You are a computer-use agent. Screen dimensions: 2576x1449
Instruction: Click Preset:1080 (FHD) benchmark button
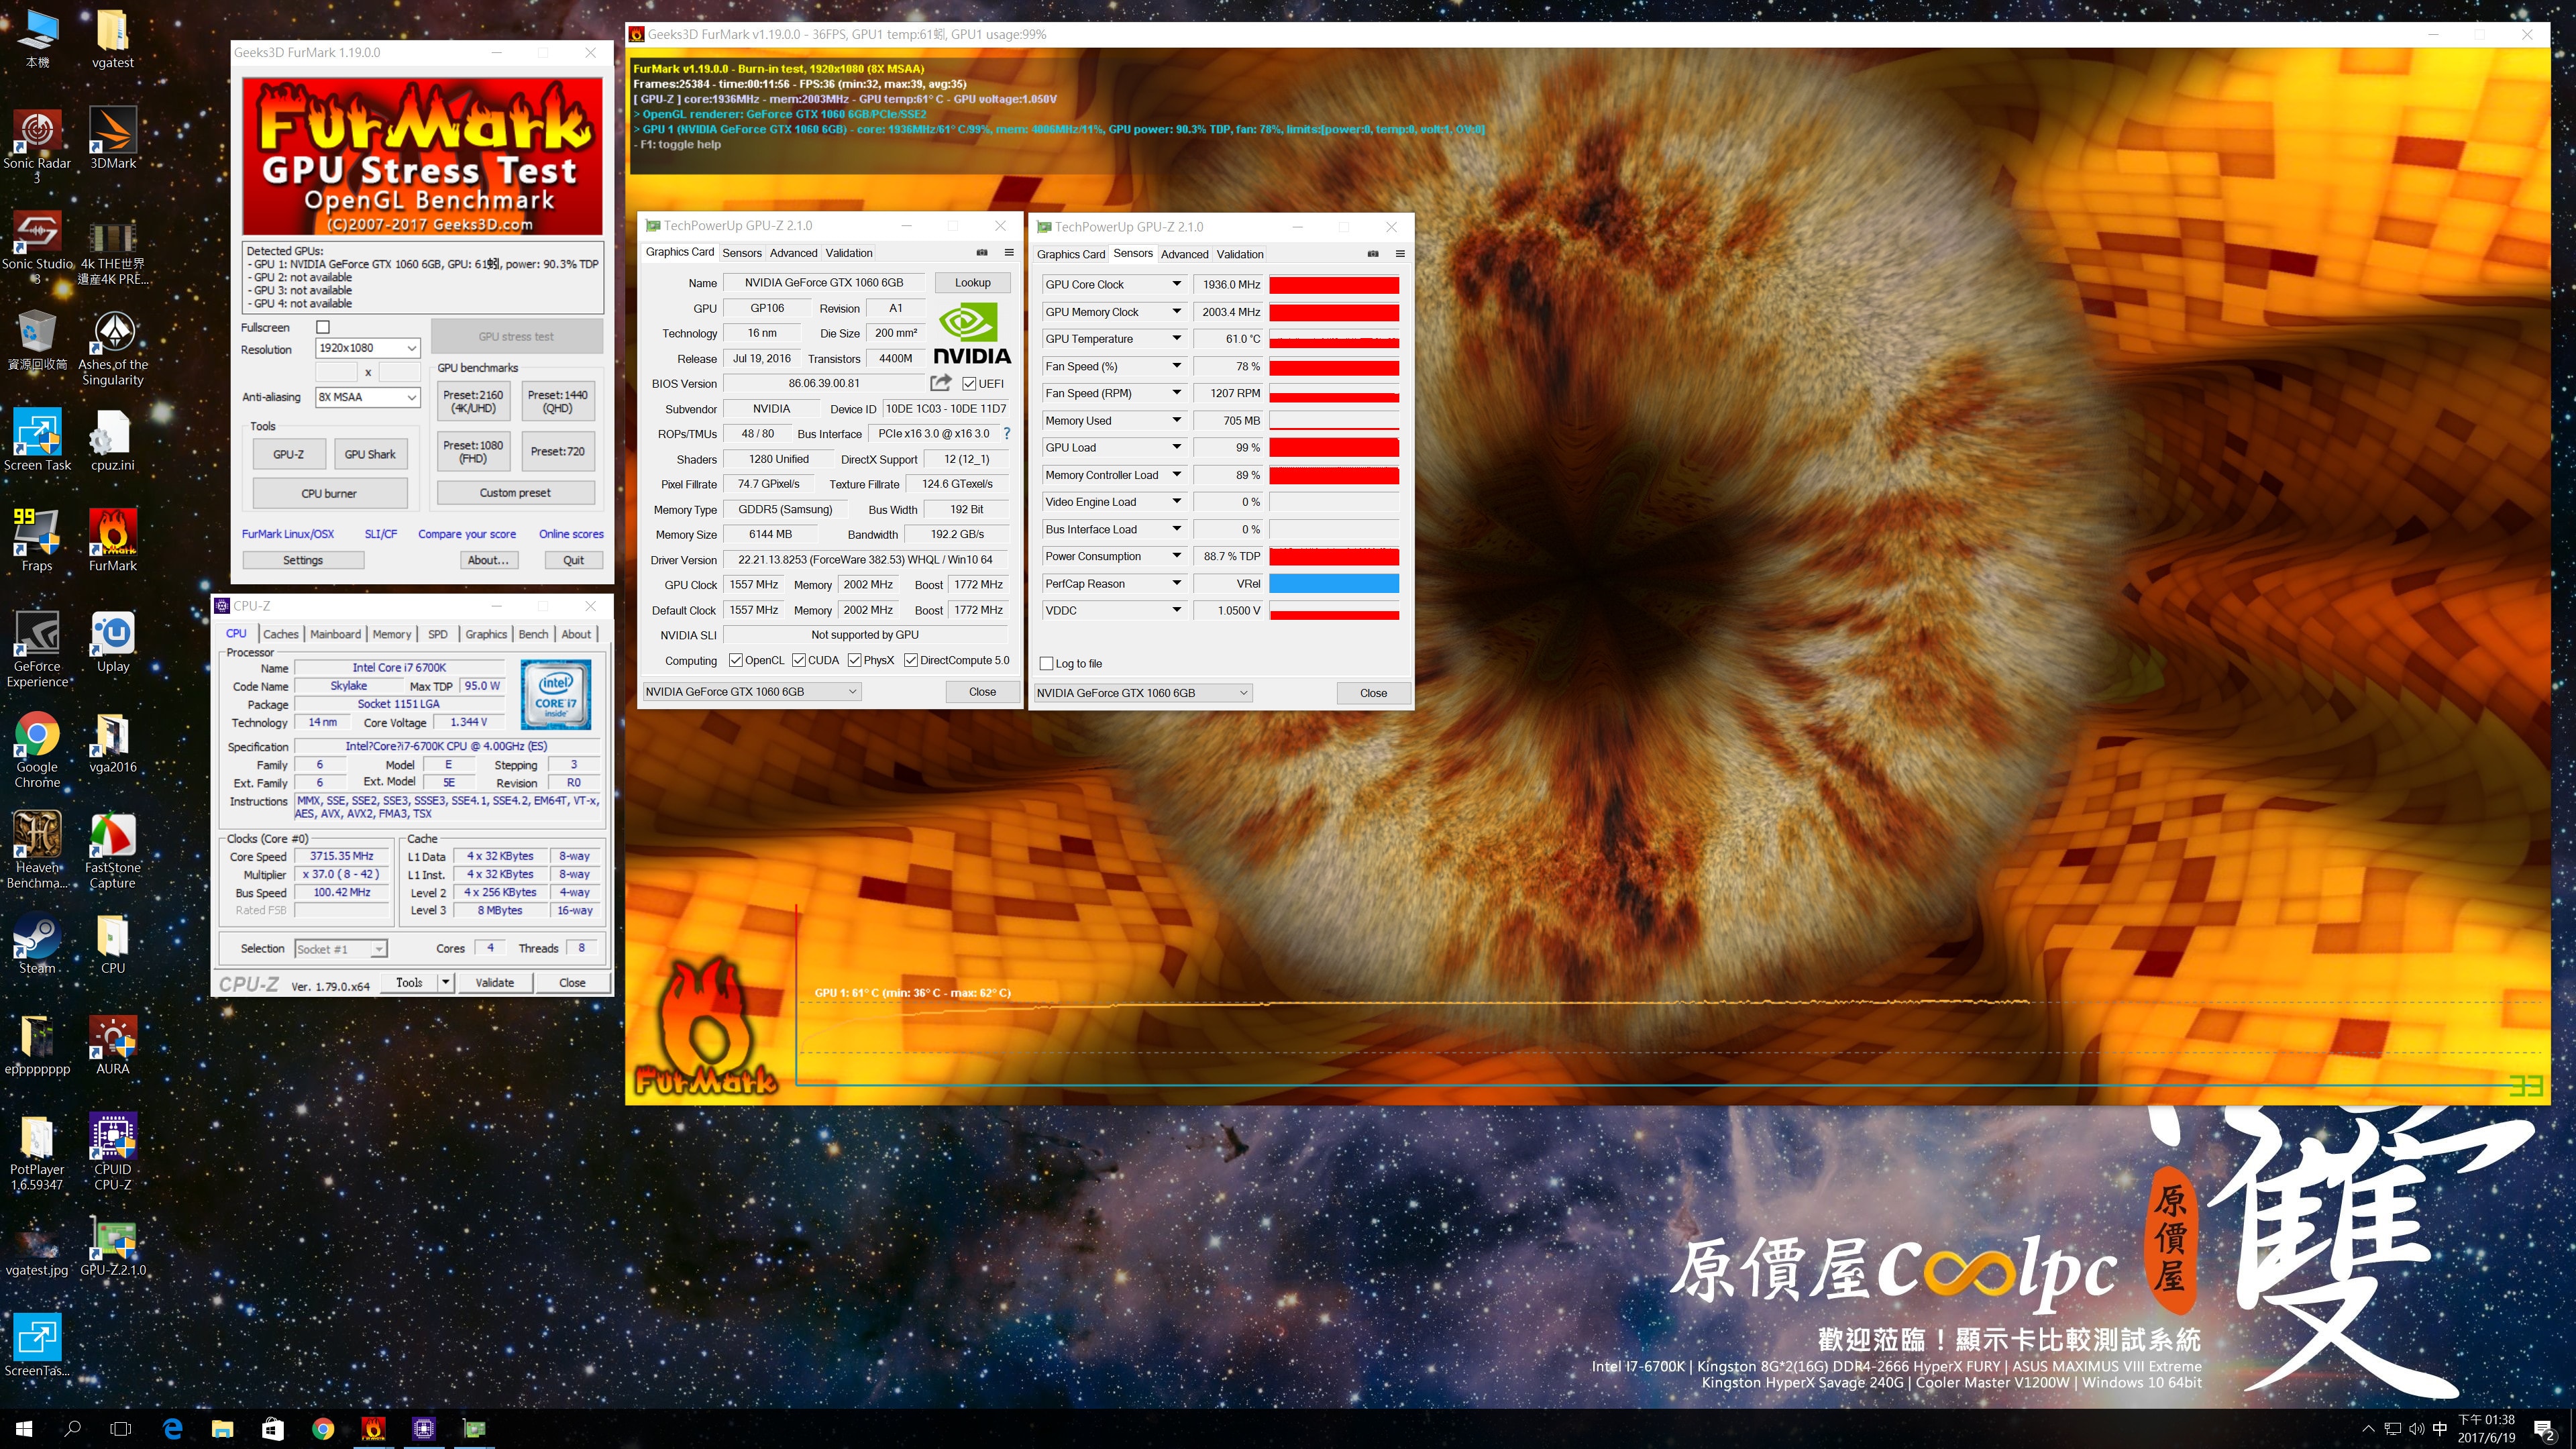[x=473, y=452]
